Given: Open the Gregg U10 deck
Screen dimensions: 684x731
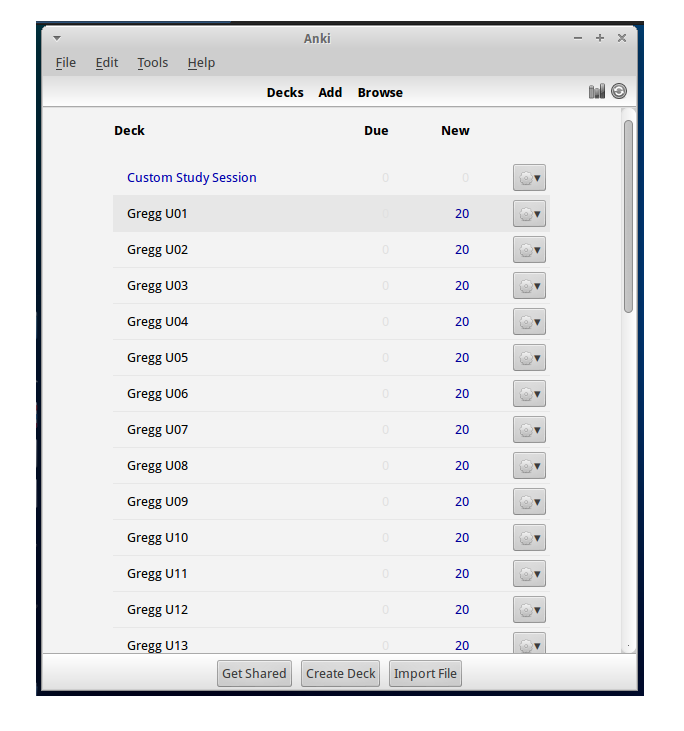Looking at the screenshot, I should click(157, 538).
